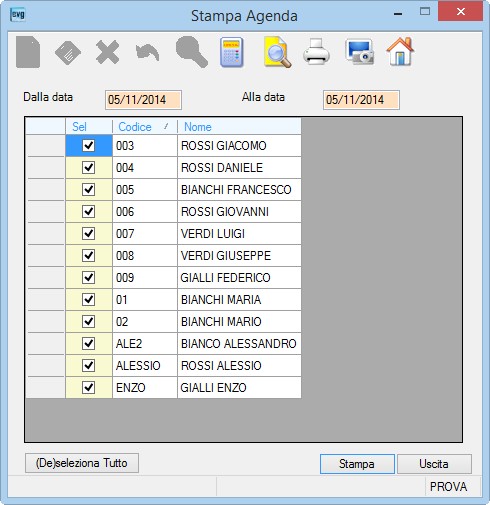Click the grey undo arrow icon

click(148, 53)
